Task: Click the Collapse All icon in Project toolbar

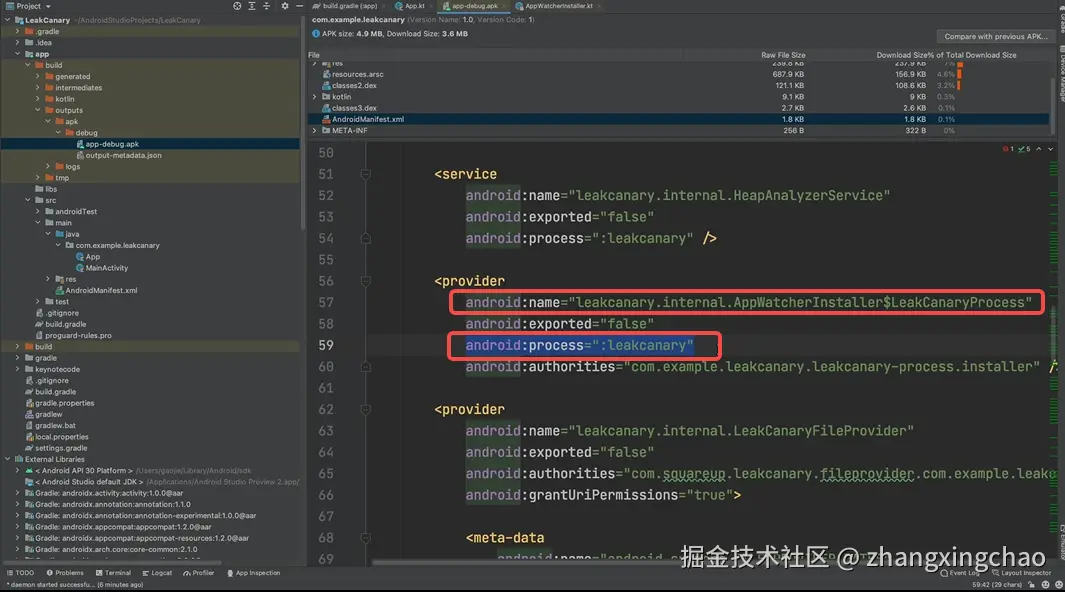Action: coord(266,6)
